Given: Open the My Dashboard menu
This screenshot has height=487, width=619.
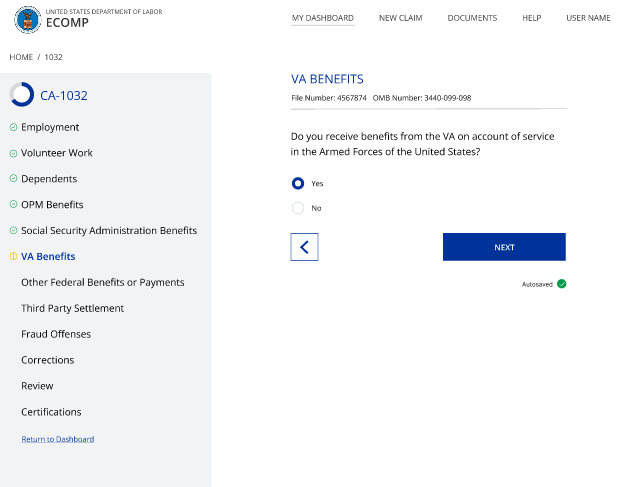Looking at the screenshot, I should (x=322, y=18).
